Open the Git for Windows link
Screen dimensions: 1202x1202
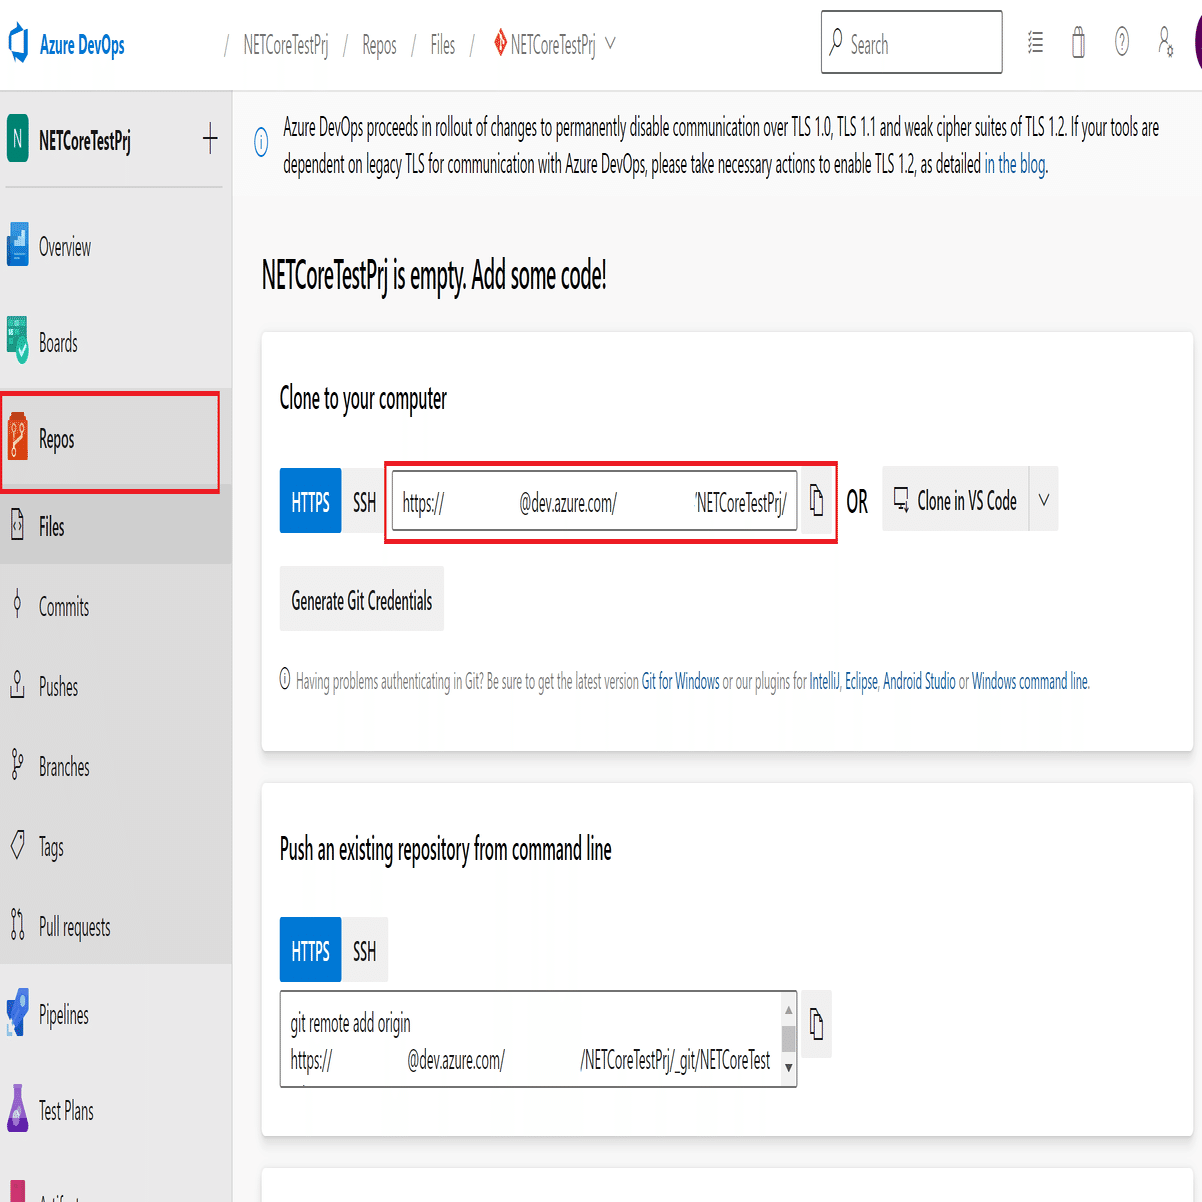[680, 681]
